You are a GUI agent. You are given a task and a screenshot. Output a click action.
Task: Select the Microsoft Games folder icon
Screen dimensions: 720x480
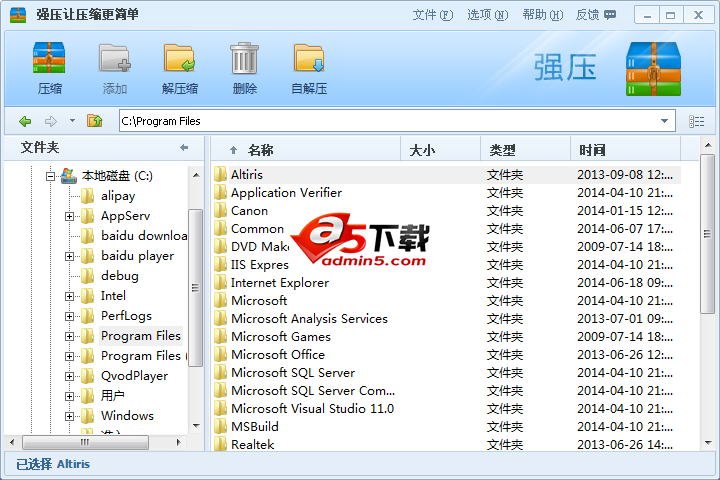(220, 337)
